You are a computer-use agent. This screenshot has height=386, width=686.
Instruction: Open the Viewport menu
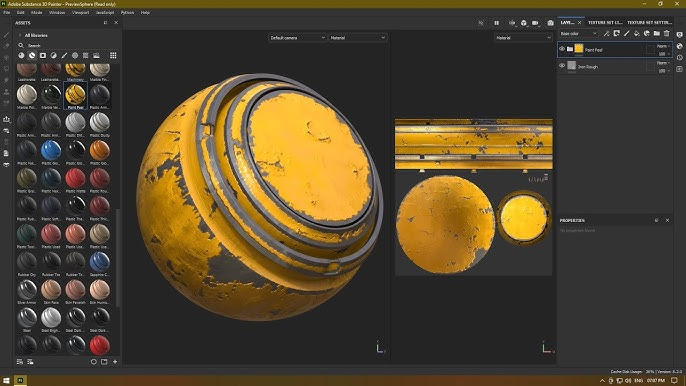click(80, 13)
